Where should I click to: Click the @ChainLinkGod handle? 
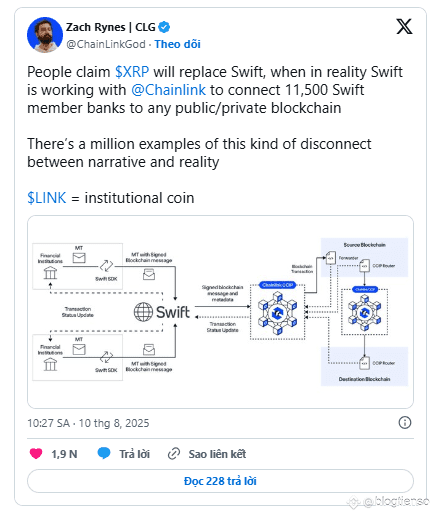(106, 44)
